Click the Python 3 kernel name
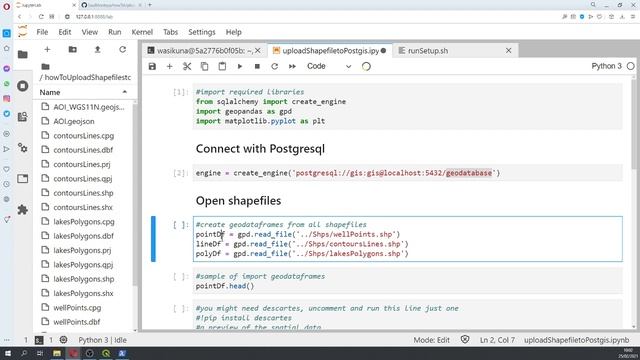 click(607, 66)
